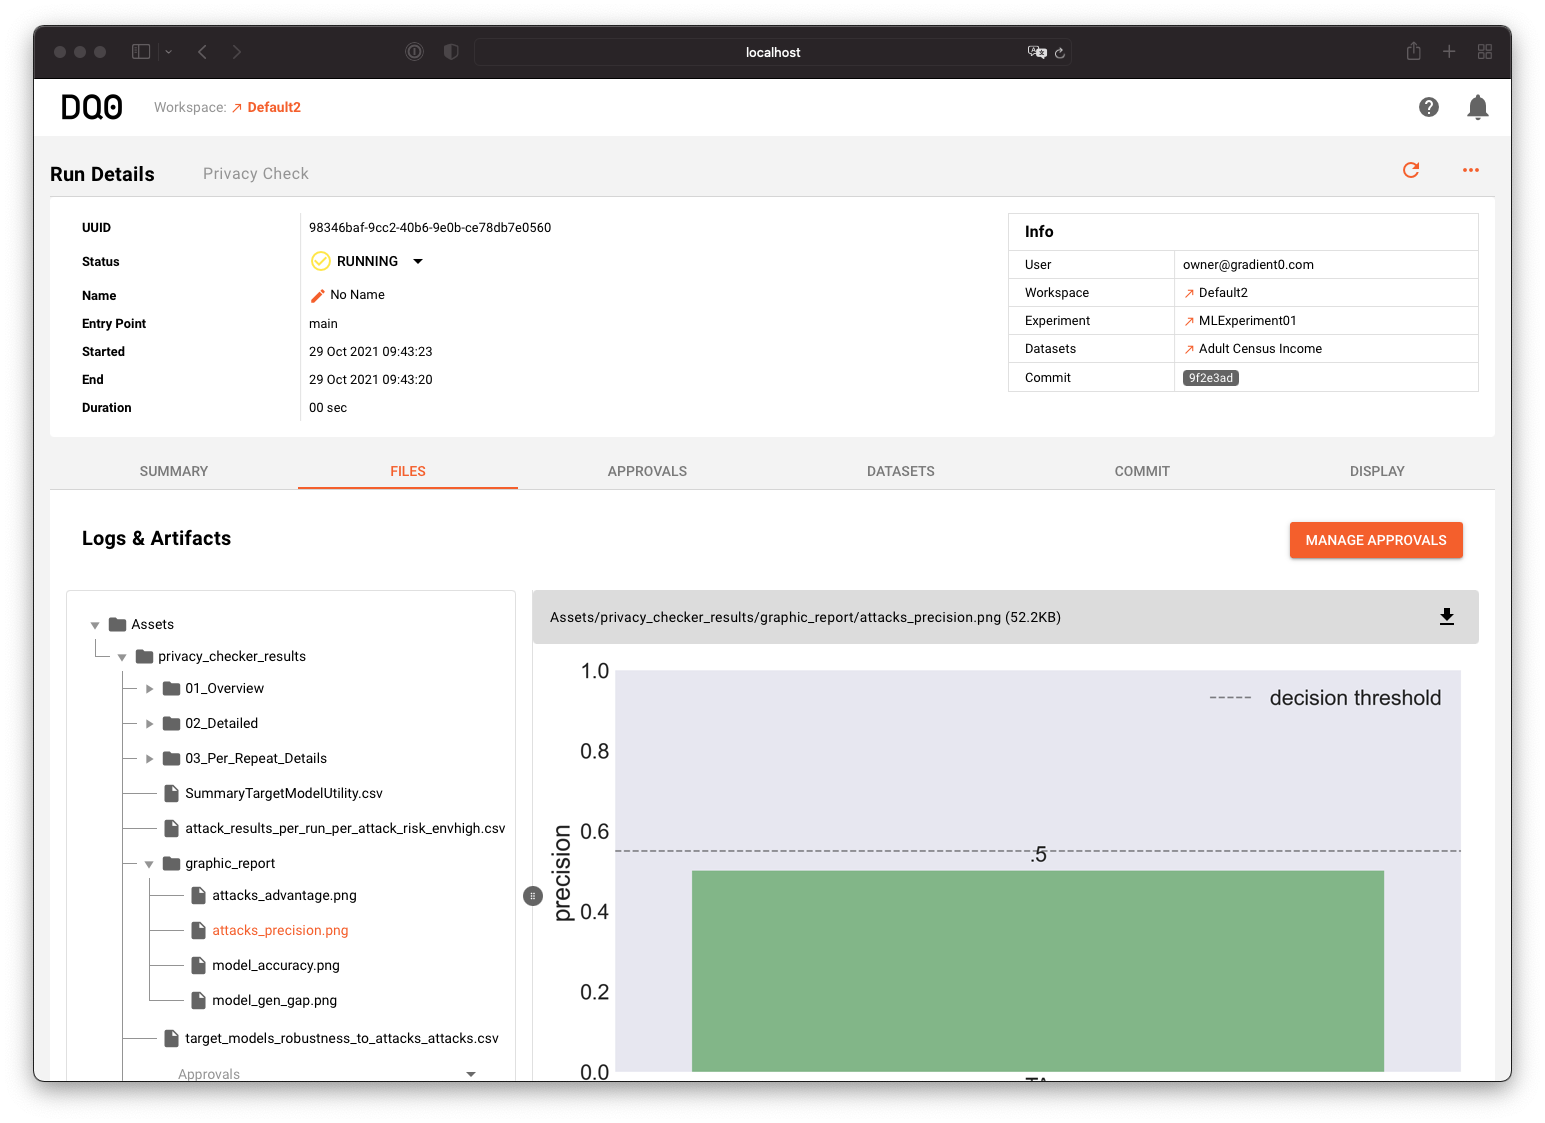Image resolution: width=1545 pixels, height=1123 pixels.
Task: Click the Entry Point value main
Action: (323, 324)
